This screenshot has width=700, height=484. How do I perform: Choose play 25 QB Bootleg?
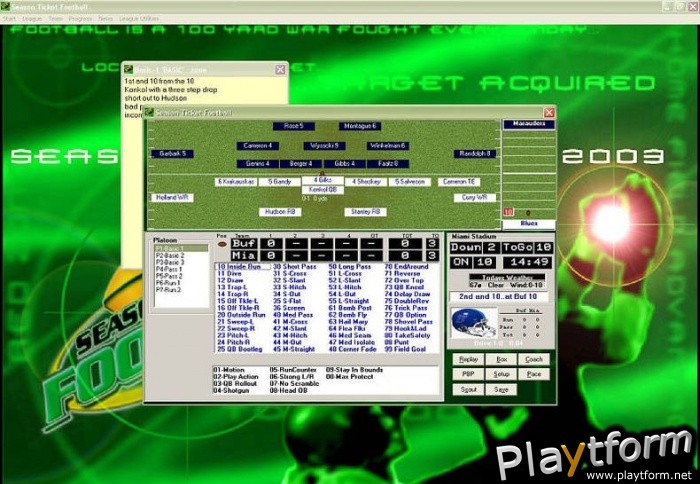point(240,349)
